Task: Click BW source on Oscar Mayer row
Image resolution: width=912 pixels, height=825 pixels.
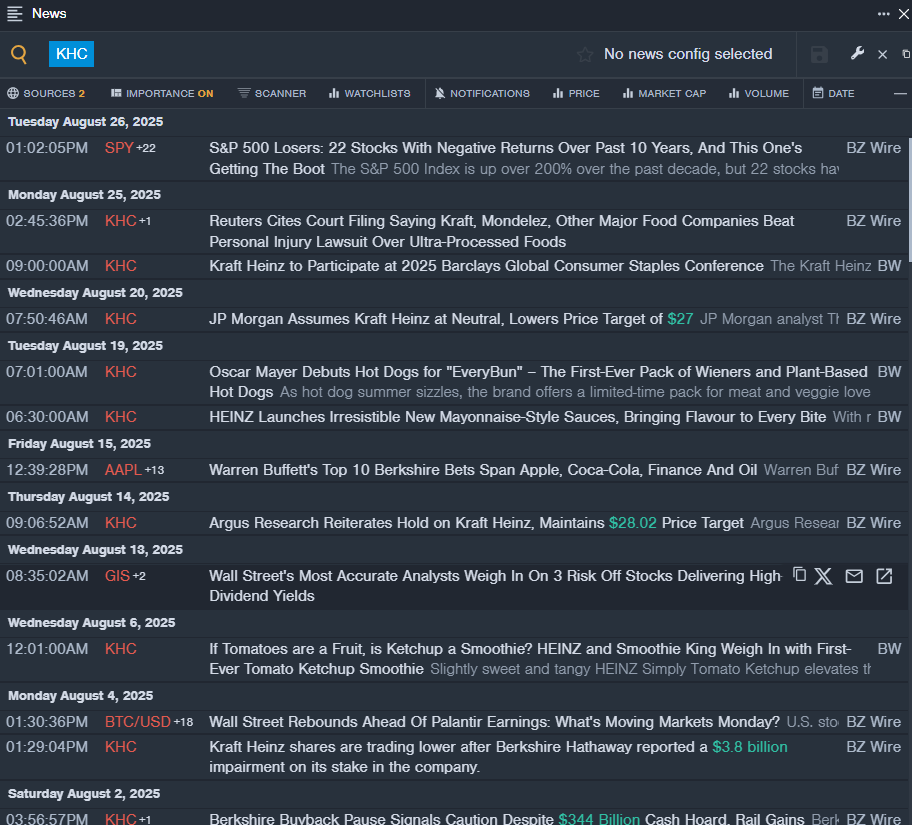Action: [889, 372]
